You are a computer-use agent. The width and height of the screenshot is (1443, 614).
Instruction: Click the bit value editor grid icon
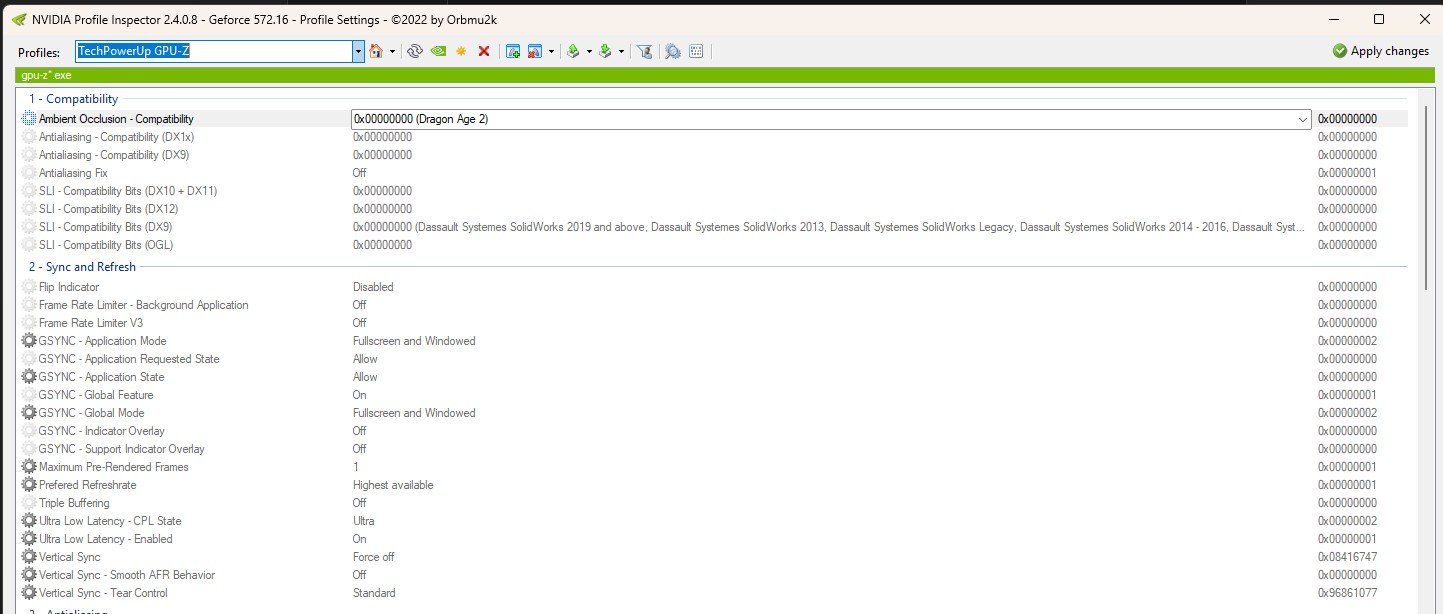click(696, 51)
